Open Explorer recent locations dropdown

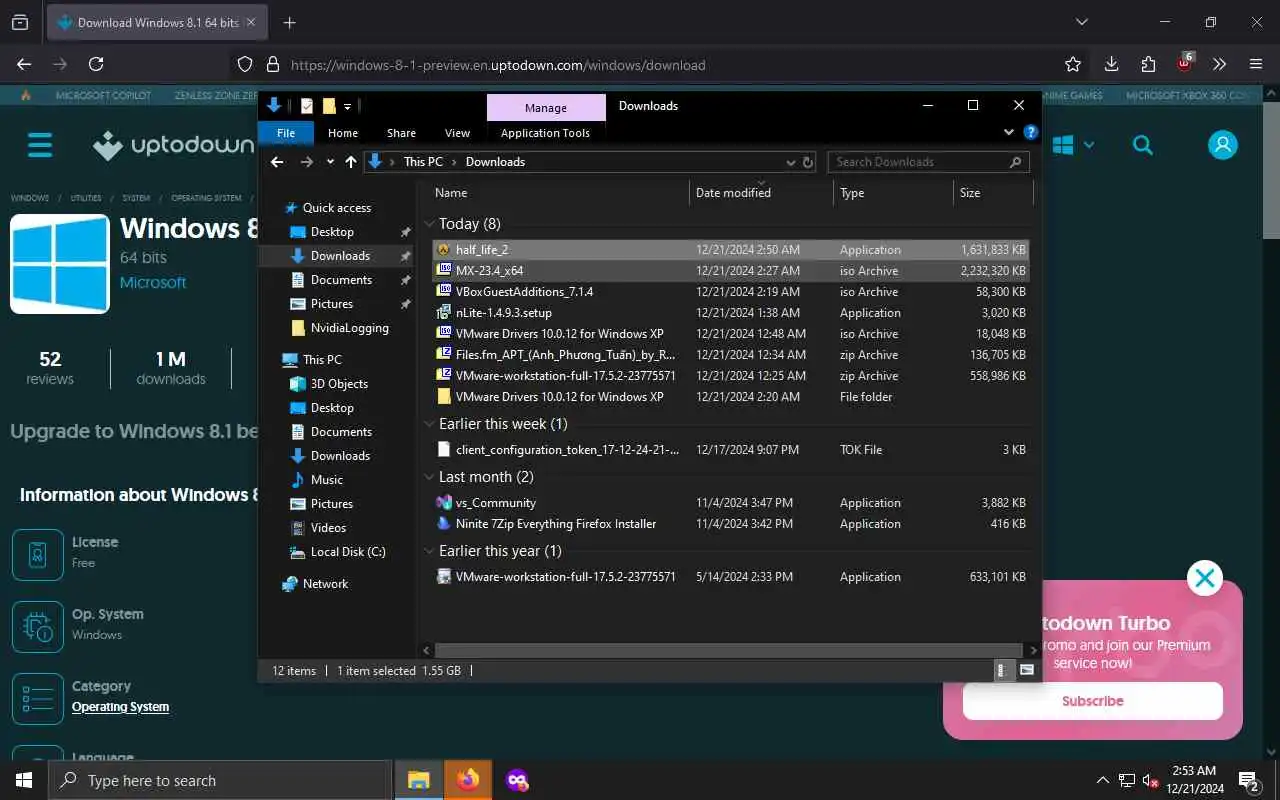click(x=330, y=161)
